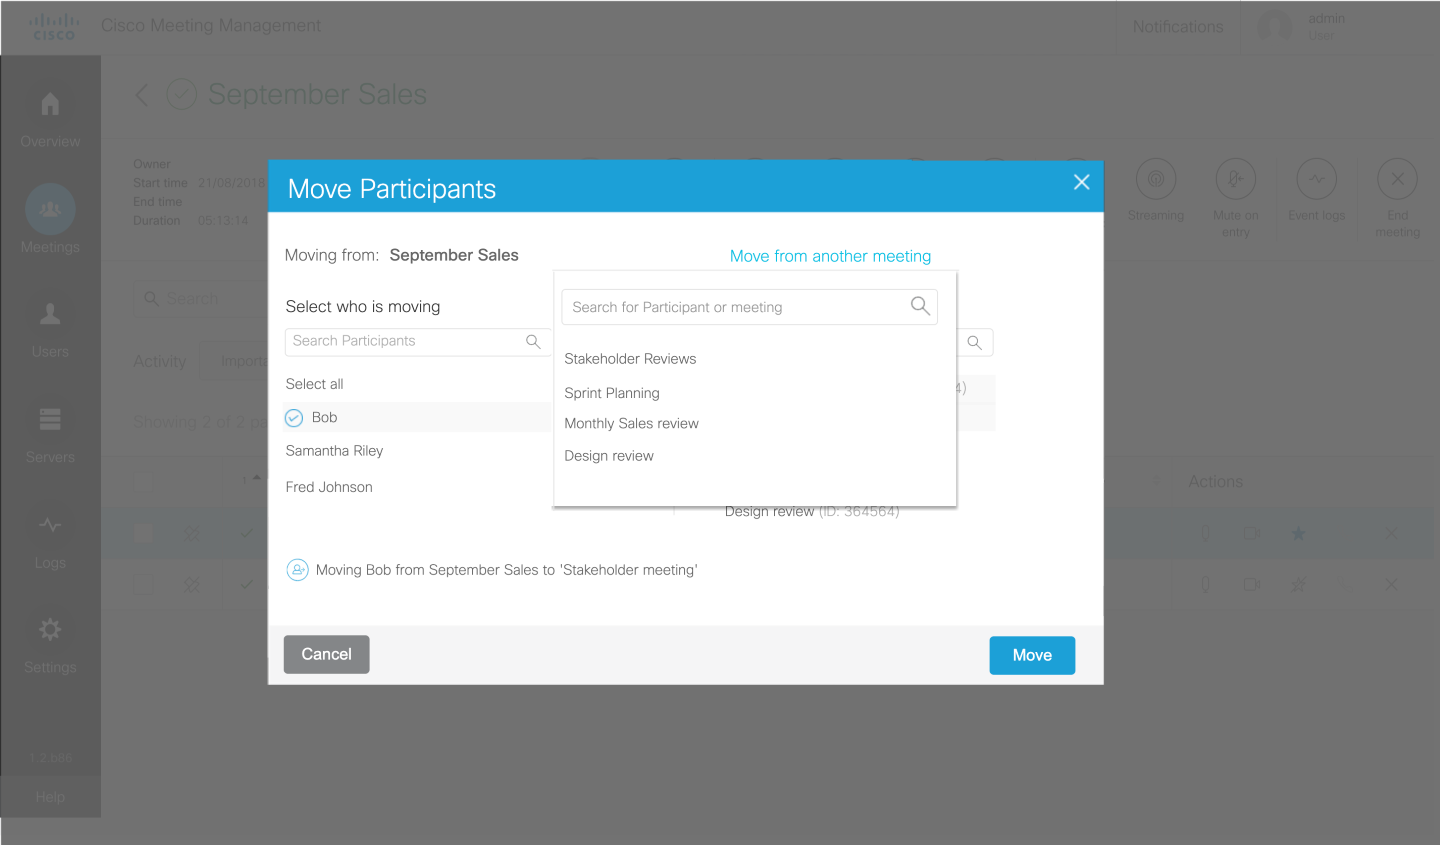1440x845 pixels.
Task: Open the Meetings section icon
Action: click(50, 209)
